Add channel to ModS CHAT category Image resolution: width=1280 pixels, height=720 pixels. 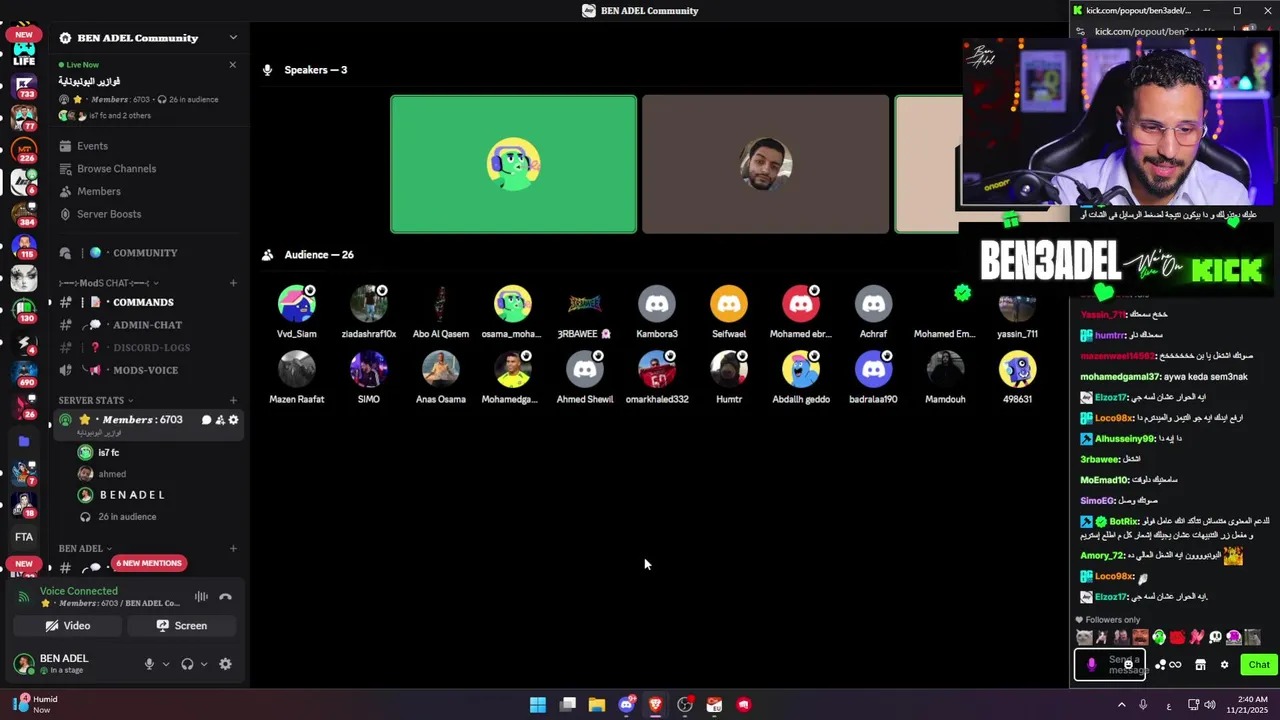click(233, 283)
